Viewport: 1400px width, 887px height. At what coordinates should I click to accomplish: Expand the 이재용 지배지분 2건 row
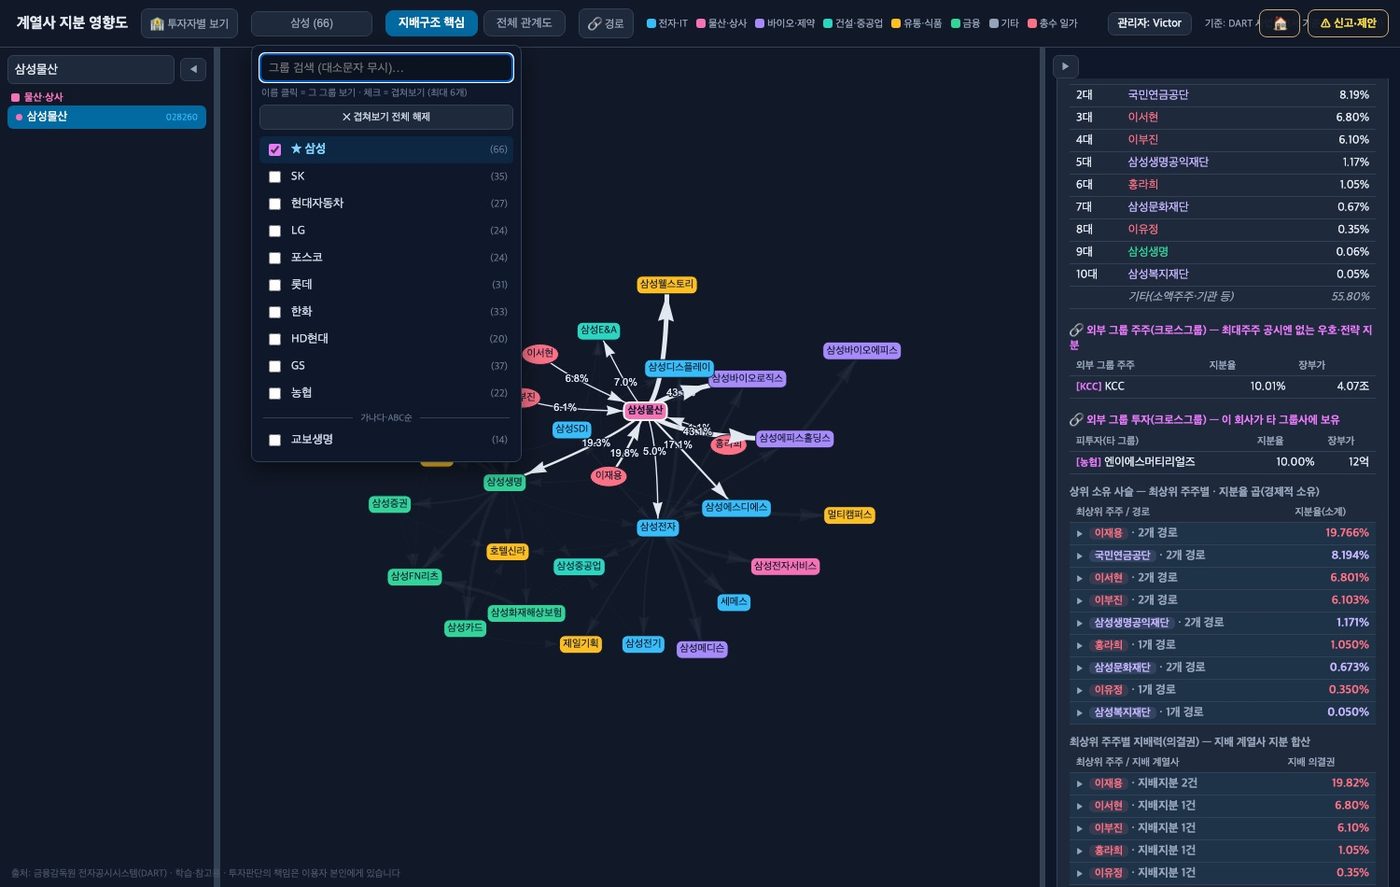pyautogui.click(x=1222, y=783)
